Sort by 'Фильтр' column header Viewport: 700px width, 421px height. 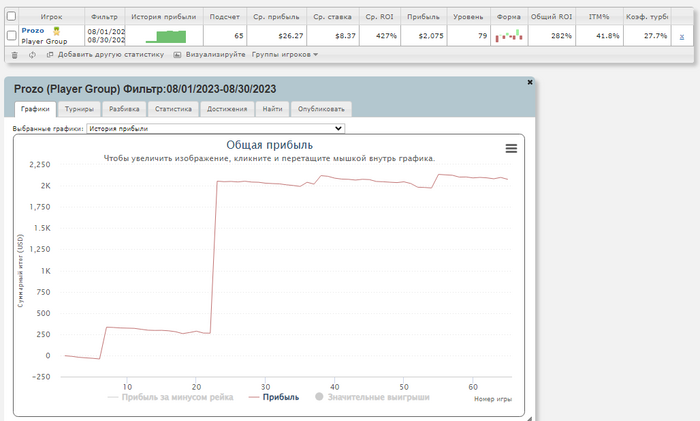pos(104,17)
